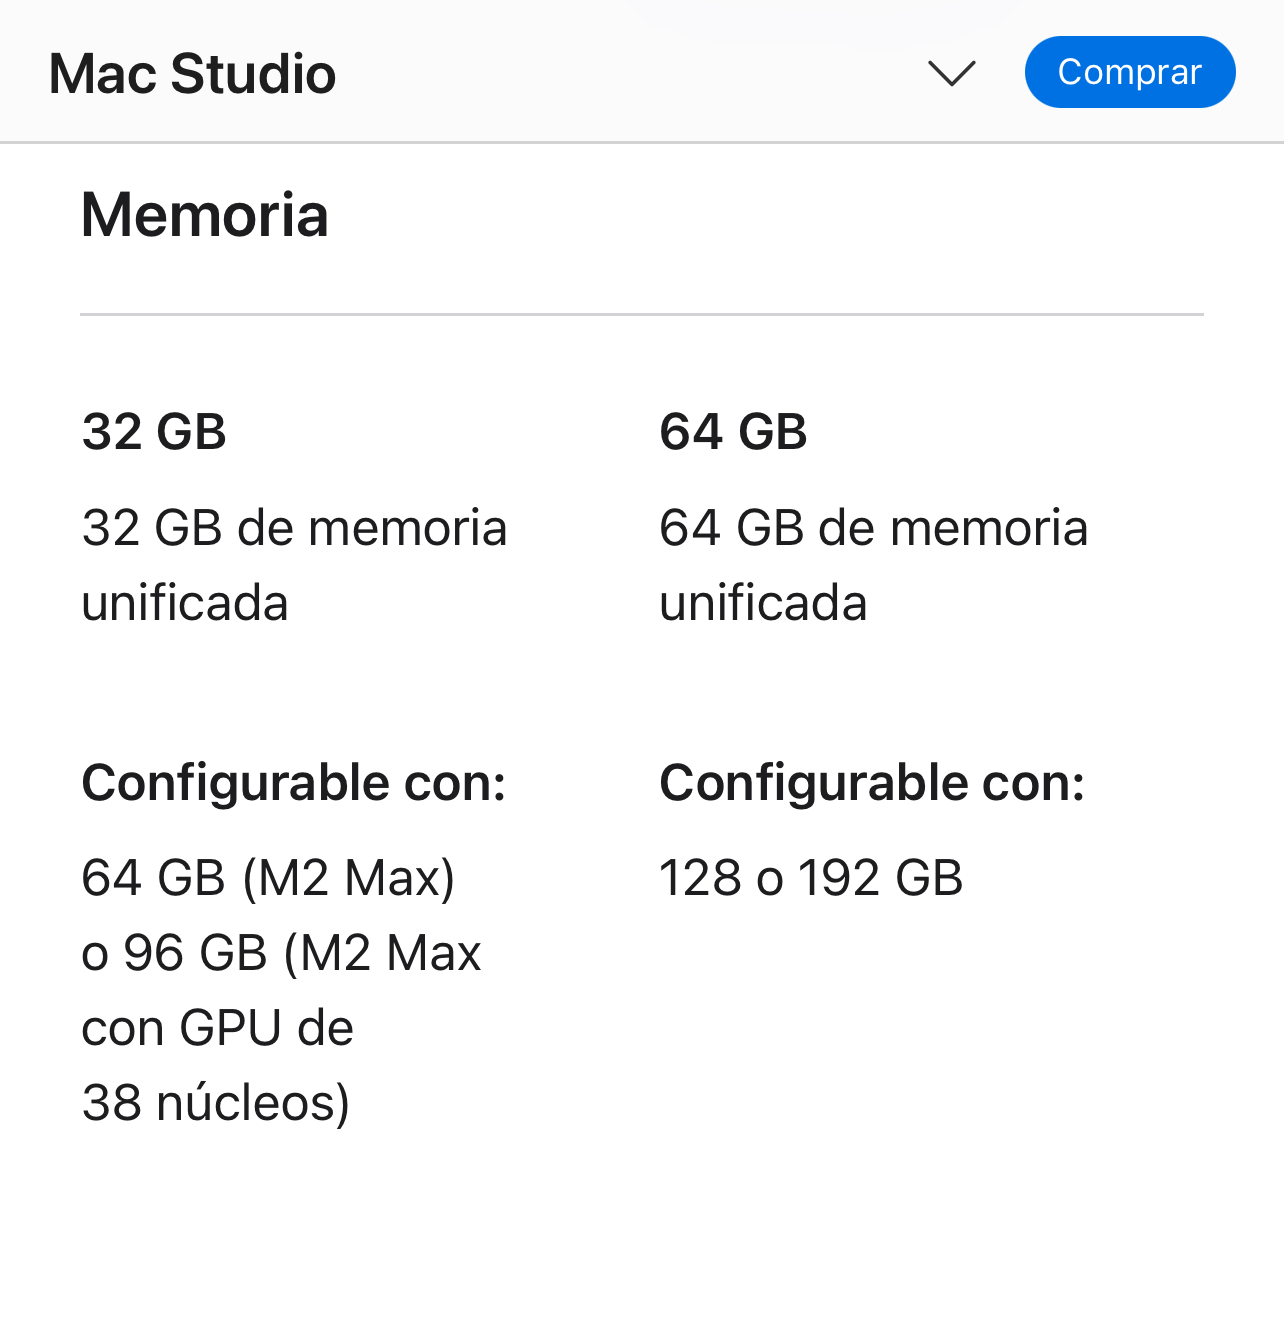Click the 38 núcleos) text
The width and height of the screenshot is (1284, 1318).
click(216, 1103)
